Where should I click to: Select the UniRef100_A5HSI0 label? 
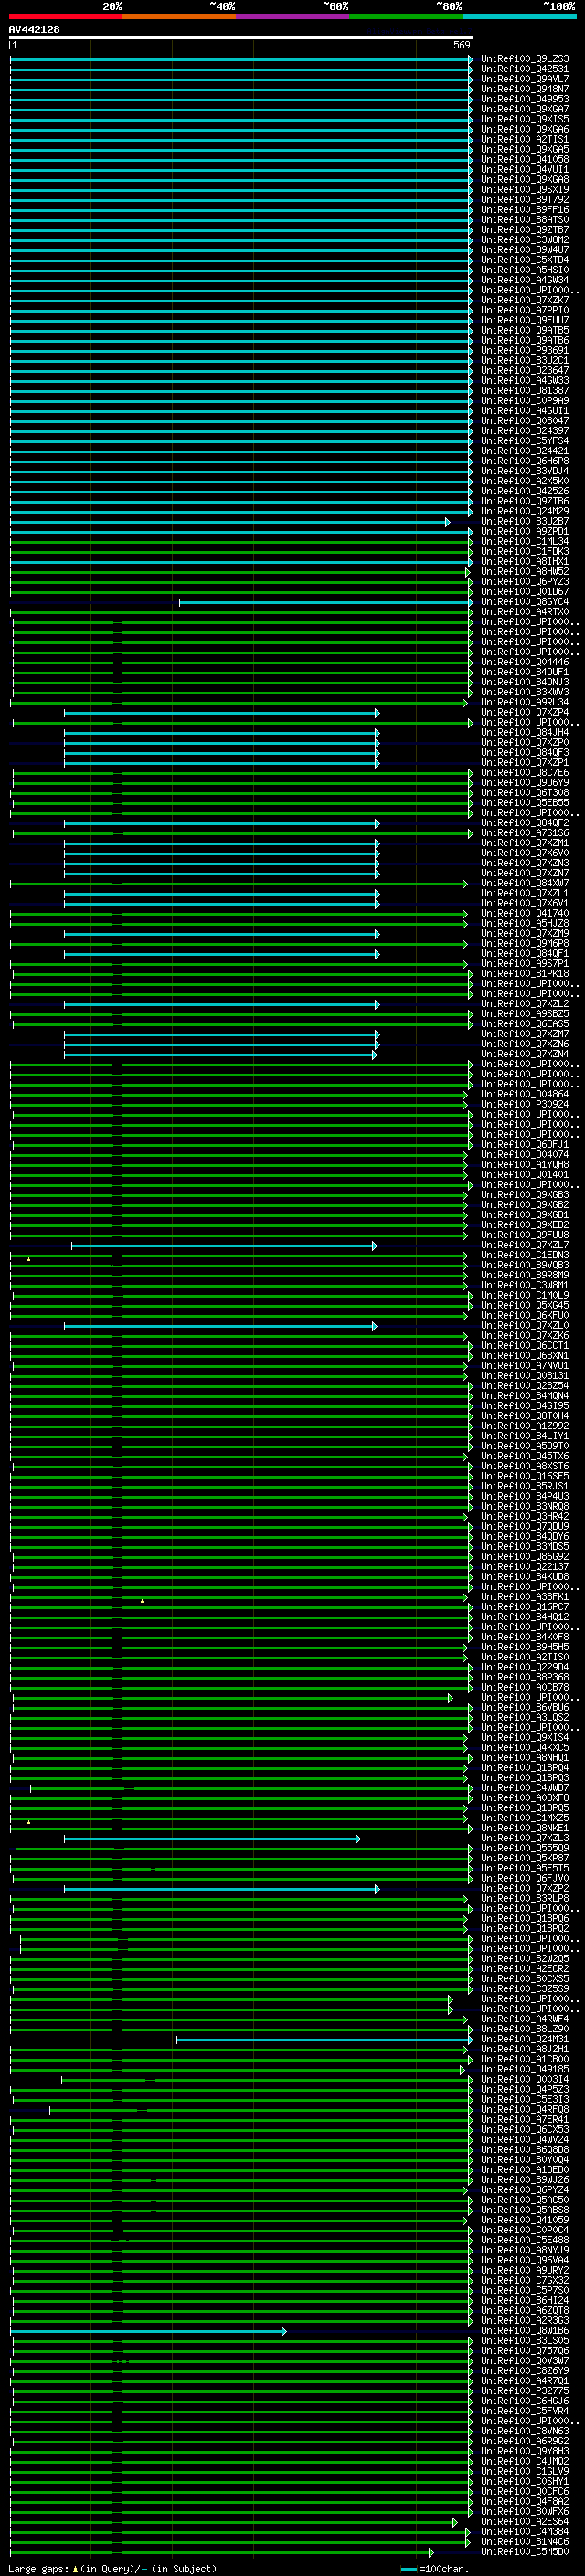pos(525,270)
